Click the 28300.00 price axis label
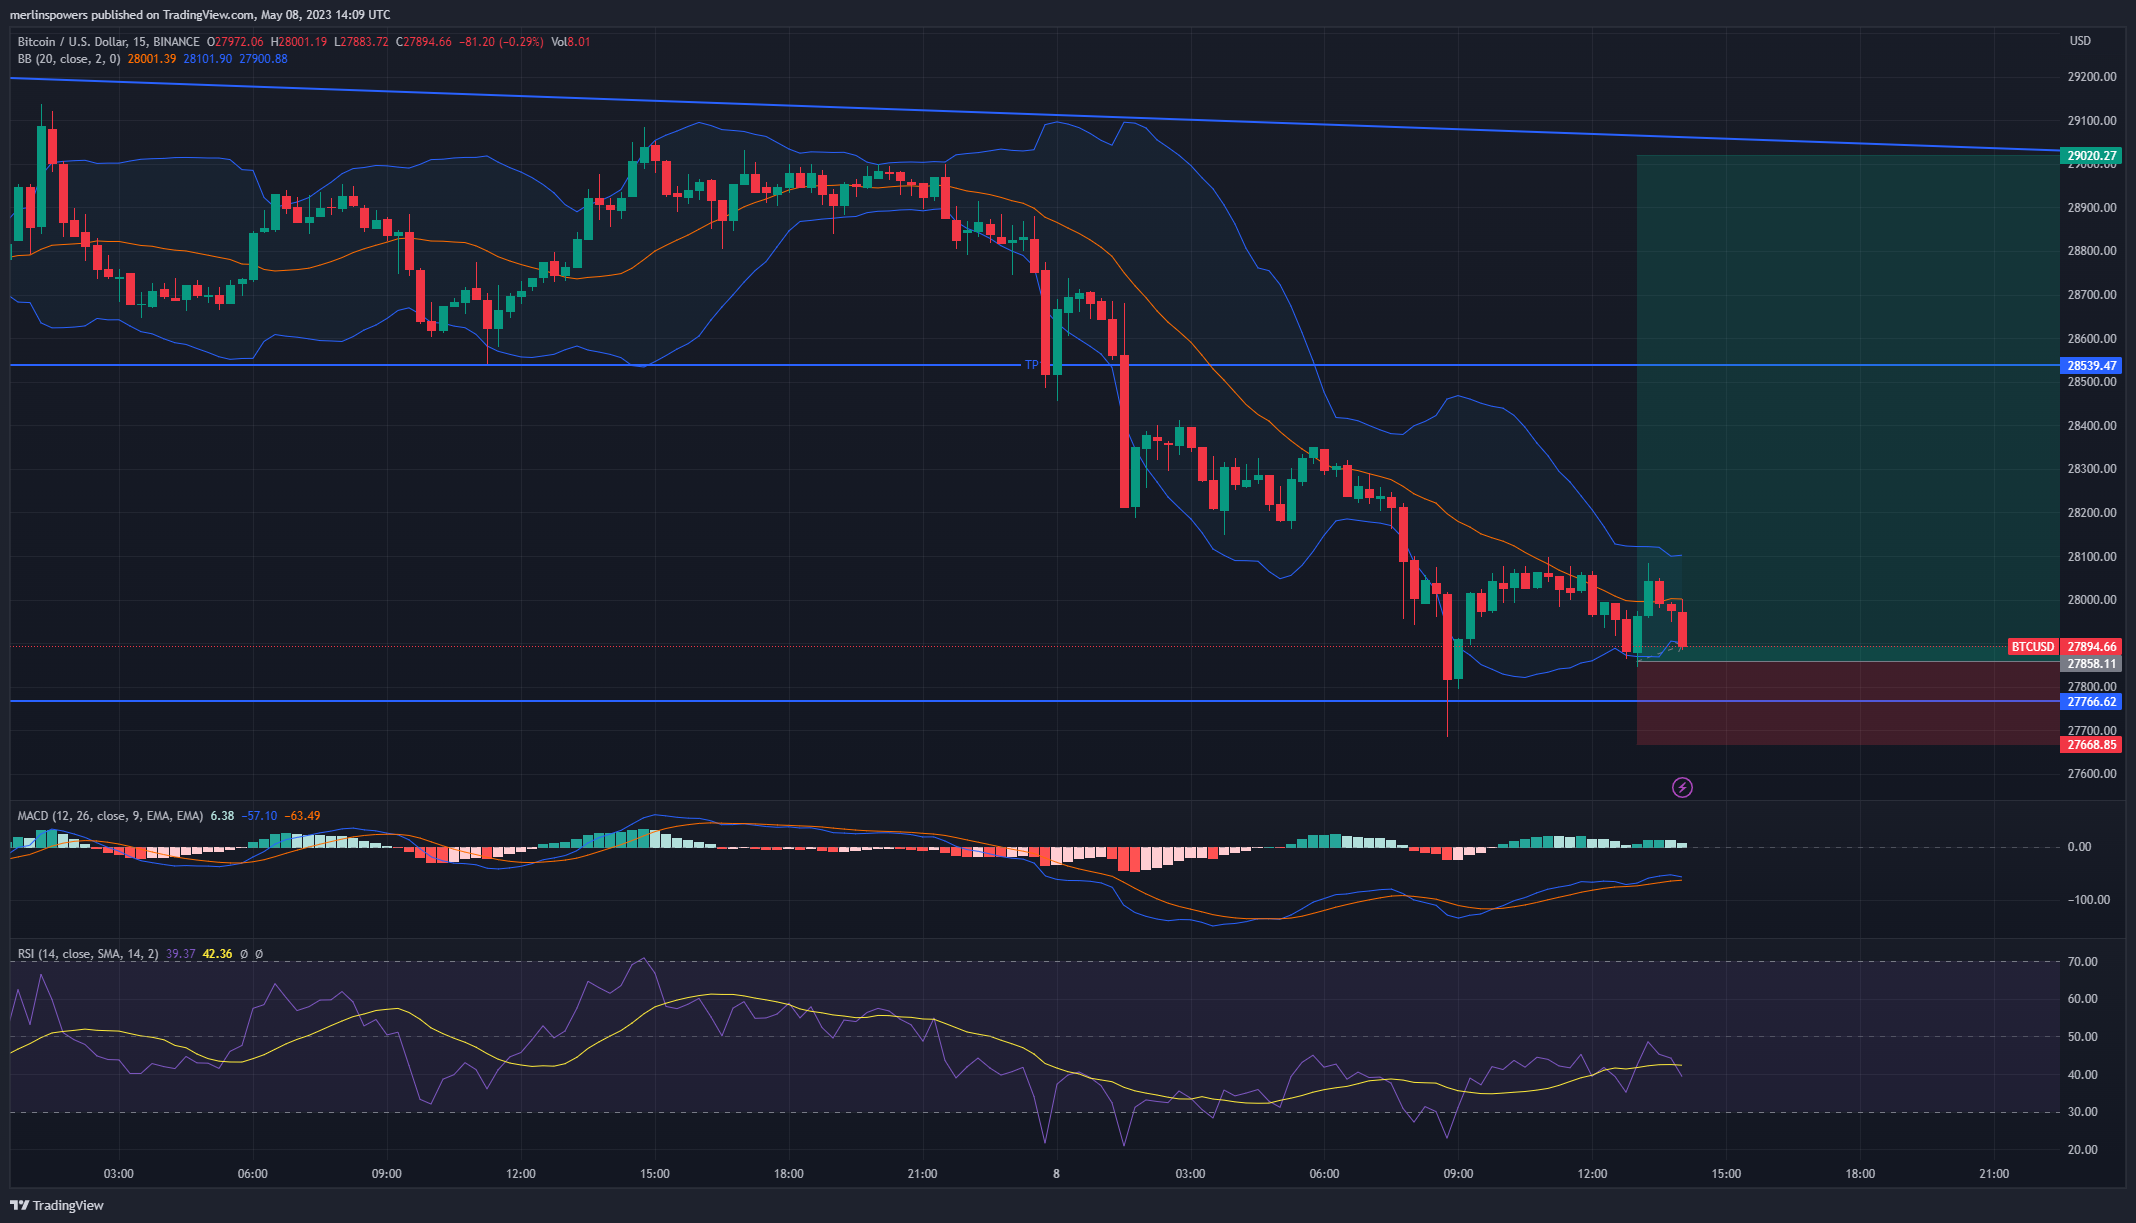This screenshot has width=2136, height=1223. (x=2092, y=469)
